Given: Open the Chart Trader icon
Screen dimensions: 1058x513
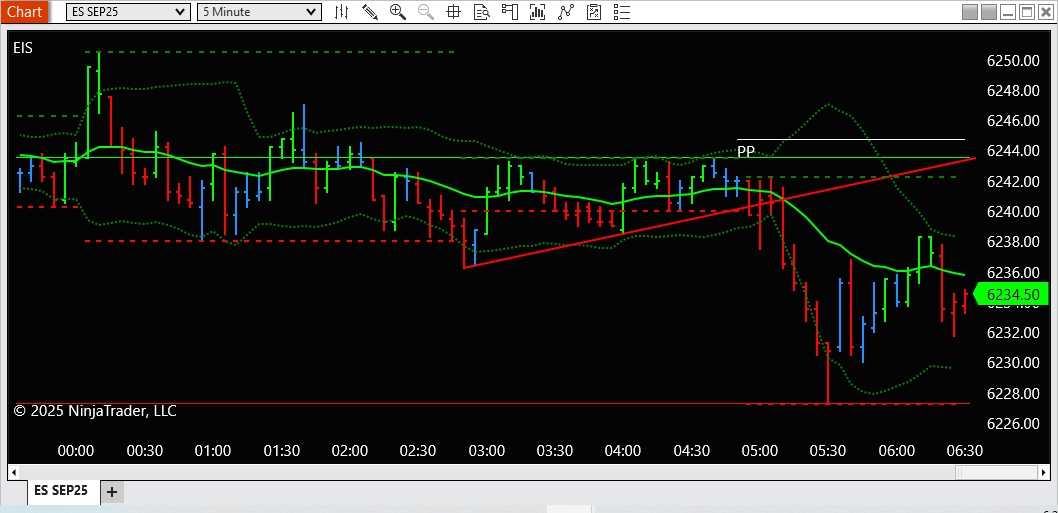Looking at the screenshot, I should (509, 11).
